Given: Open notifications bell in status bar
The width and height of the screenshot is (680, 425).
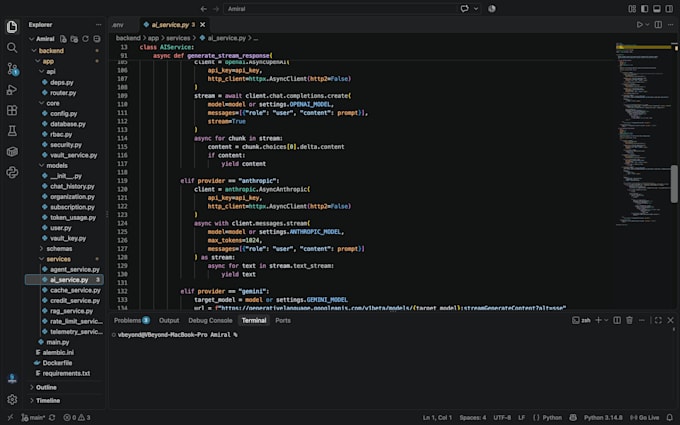Looking at the screenshot, I should (x=670, y=418).
